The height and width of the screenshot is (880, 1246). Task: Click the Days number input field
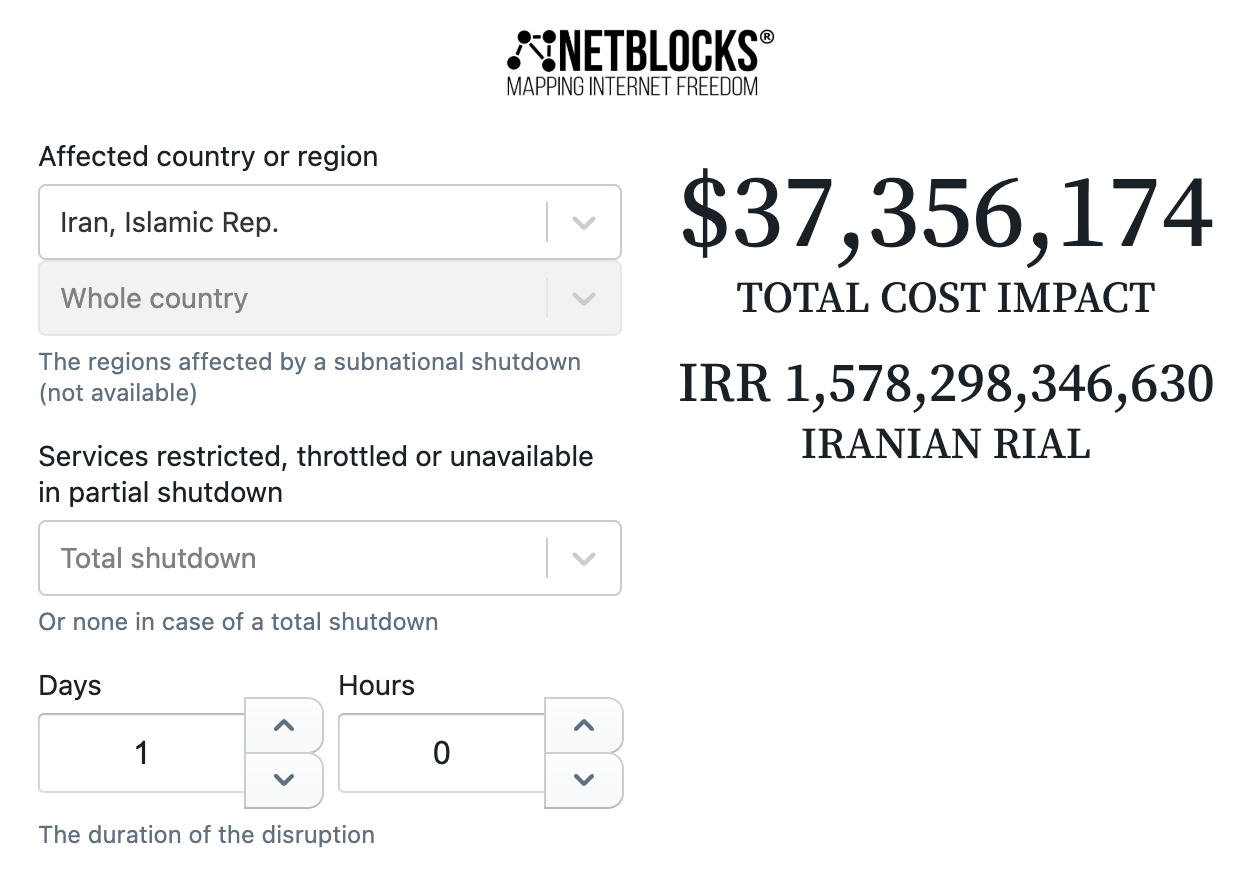142,753
